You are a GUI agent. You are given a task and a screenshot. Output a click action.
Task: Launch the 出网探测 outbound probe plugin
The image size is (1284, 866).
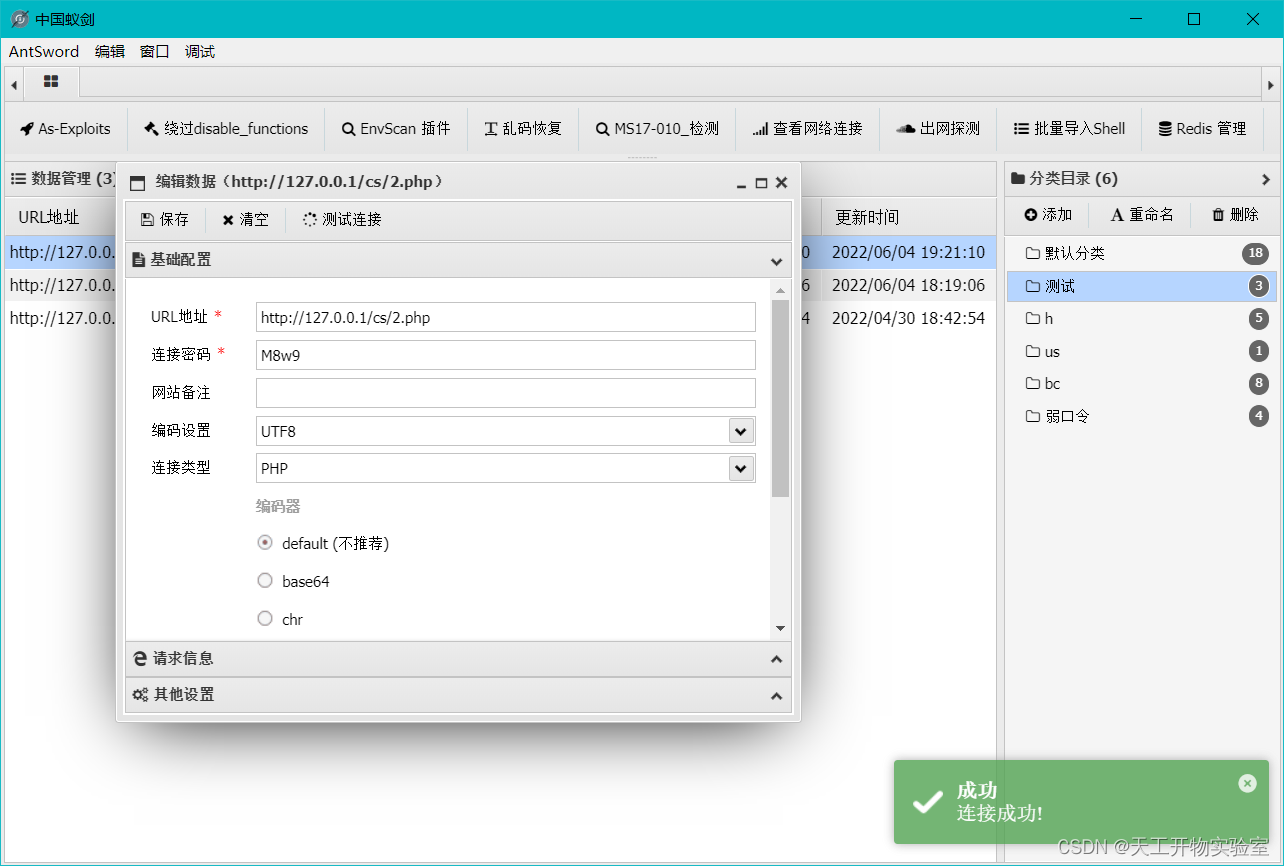point(938,129)
